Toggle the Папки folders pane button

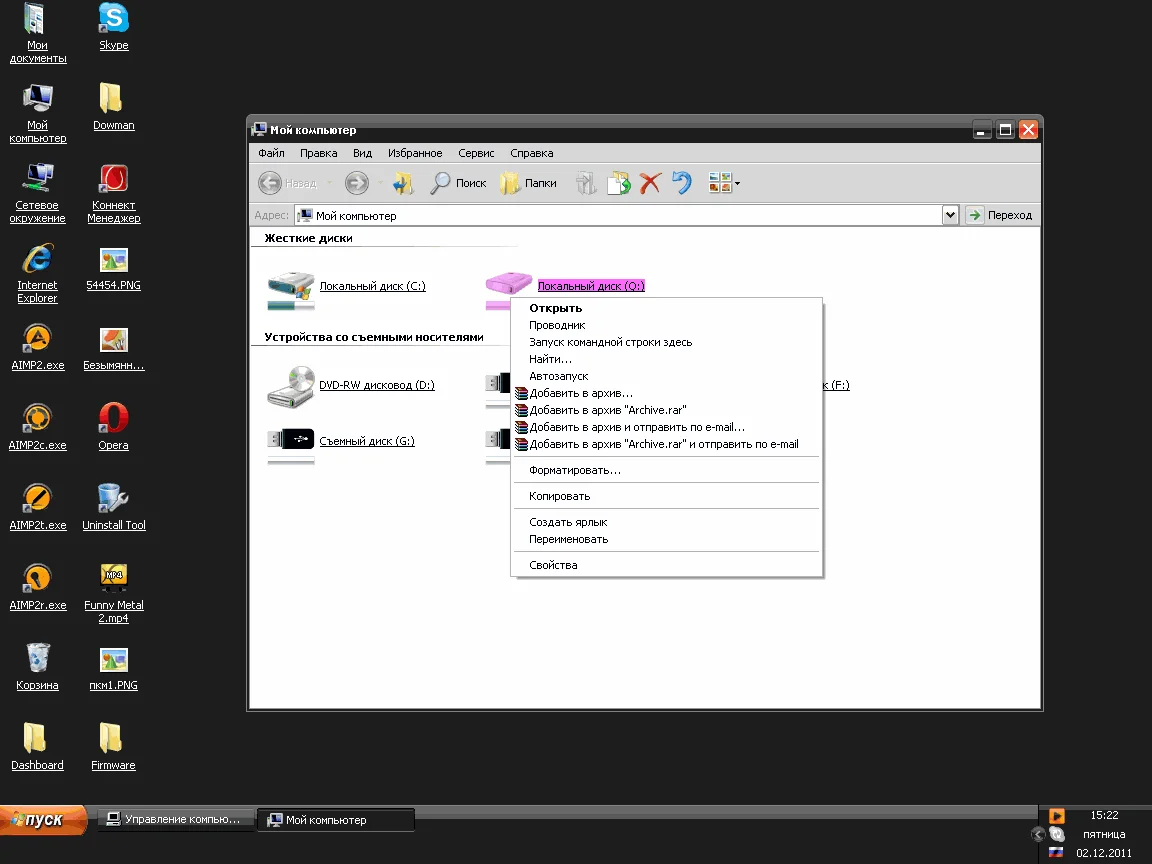528,183
